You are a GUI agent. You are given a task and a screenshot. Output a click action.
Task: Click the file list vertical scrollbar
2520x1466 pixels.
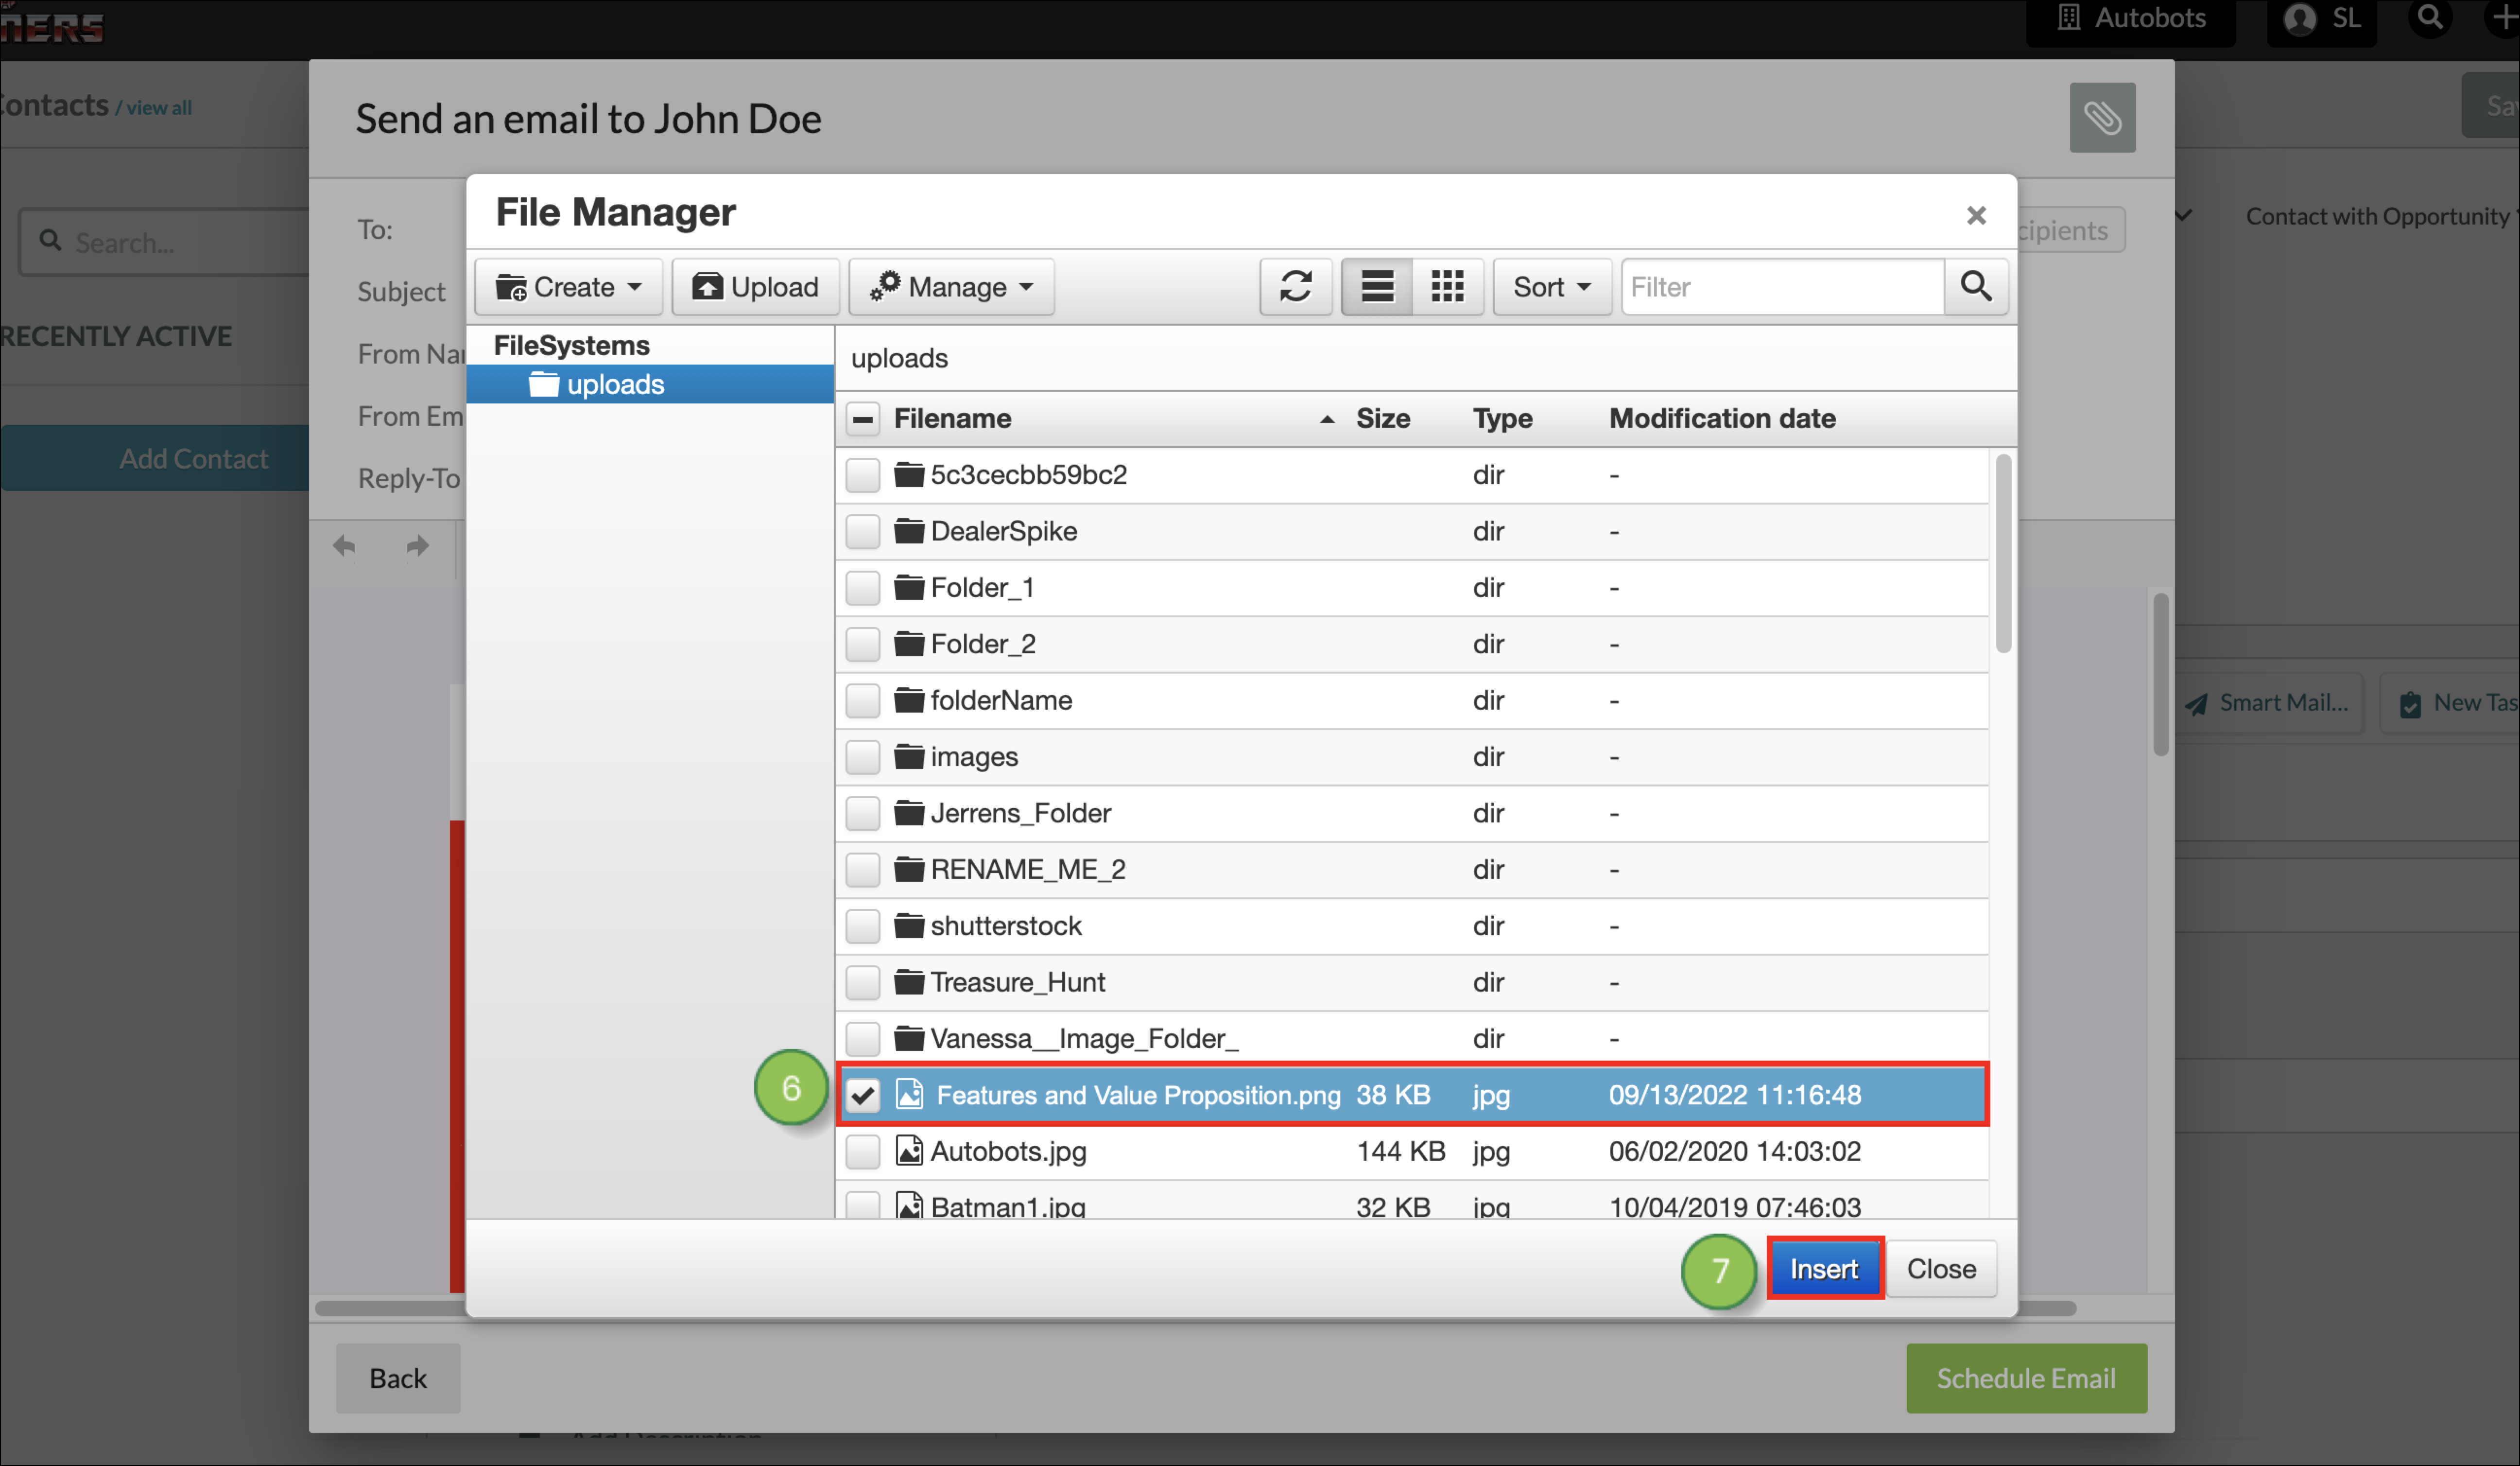pos(2003,554)
